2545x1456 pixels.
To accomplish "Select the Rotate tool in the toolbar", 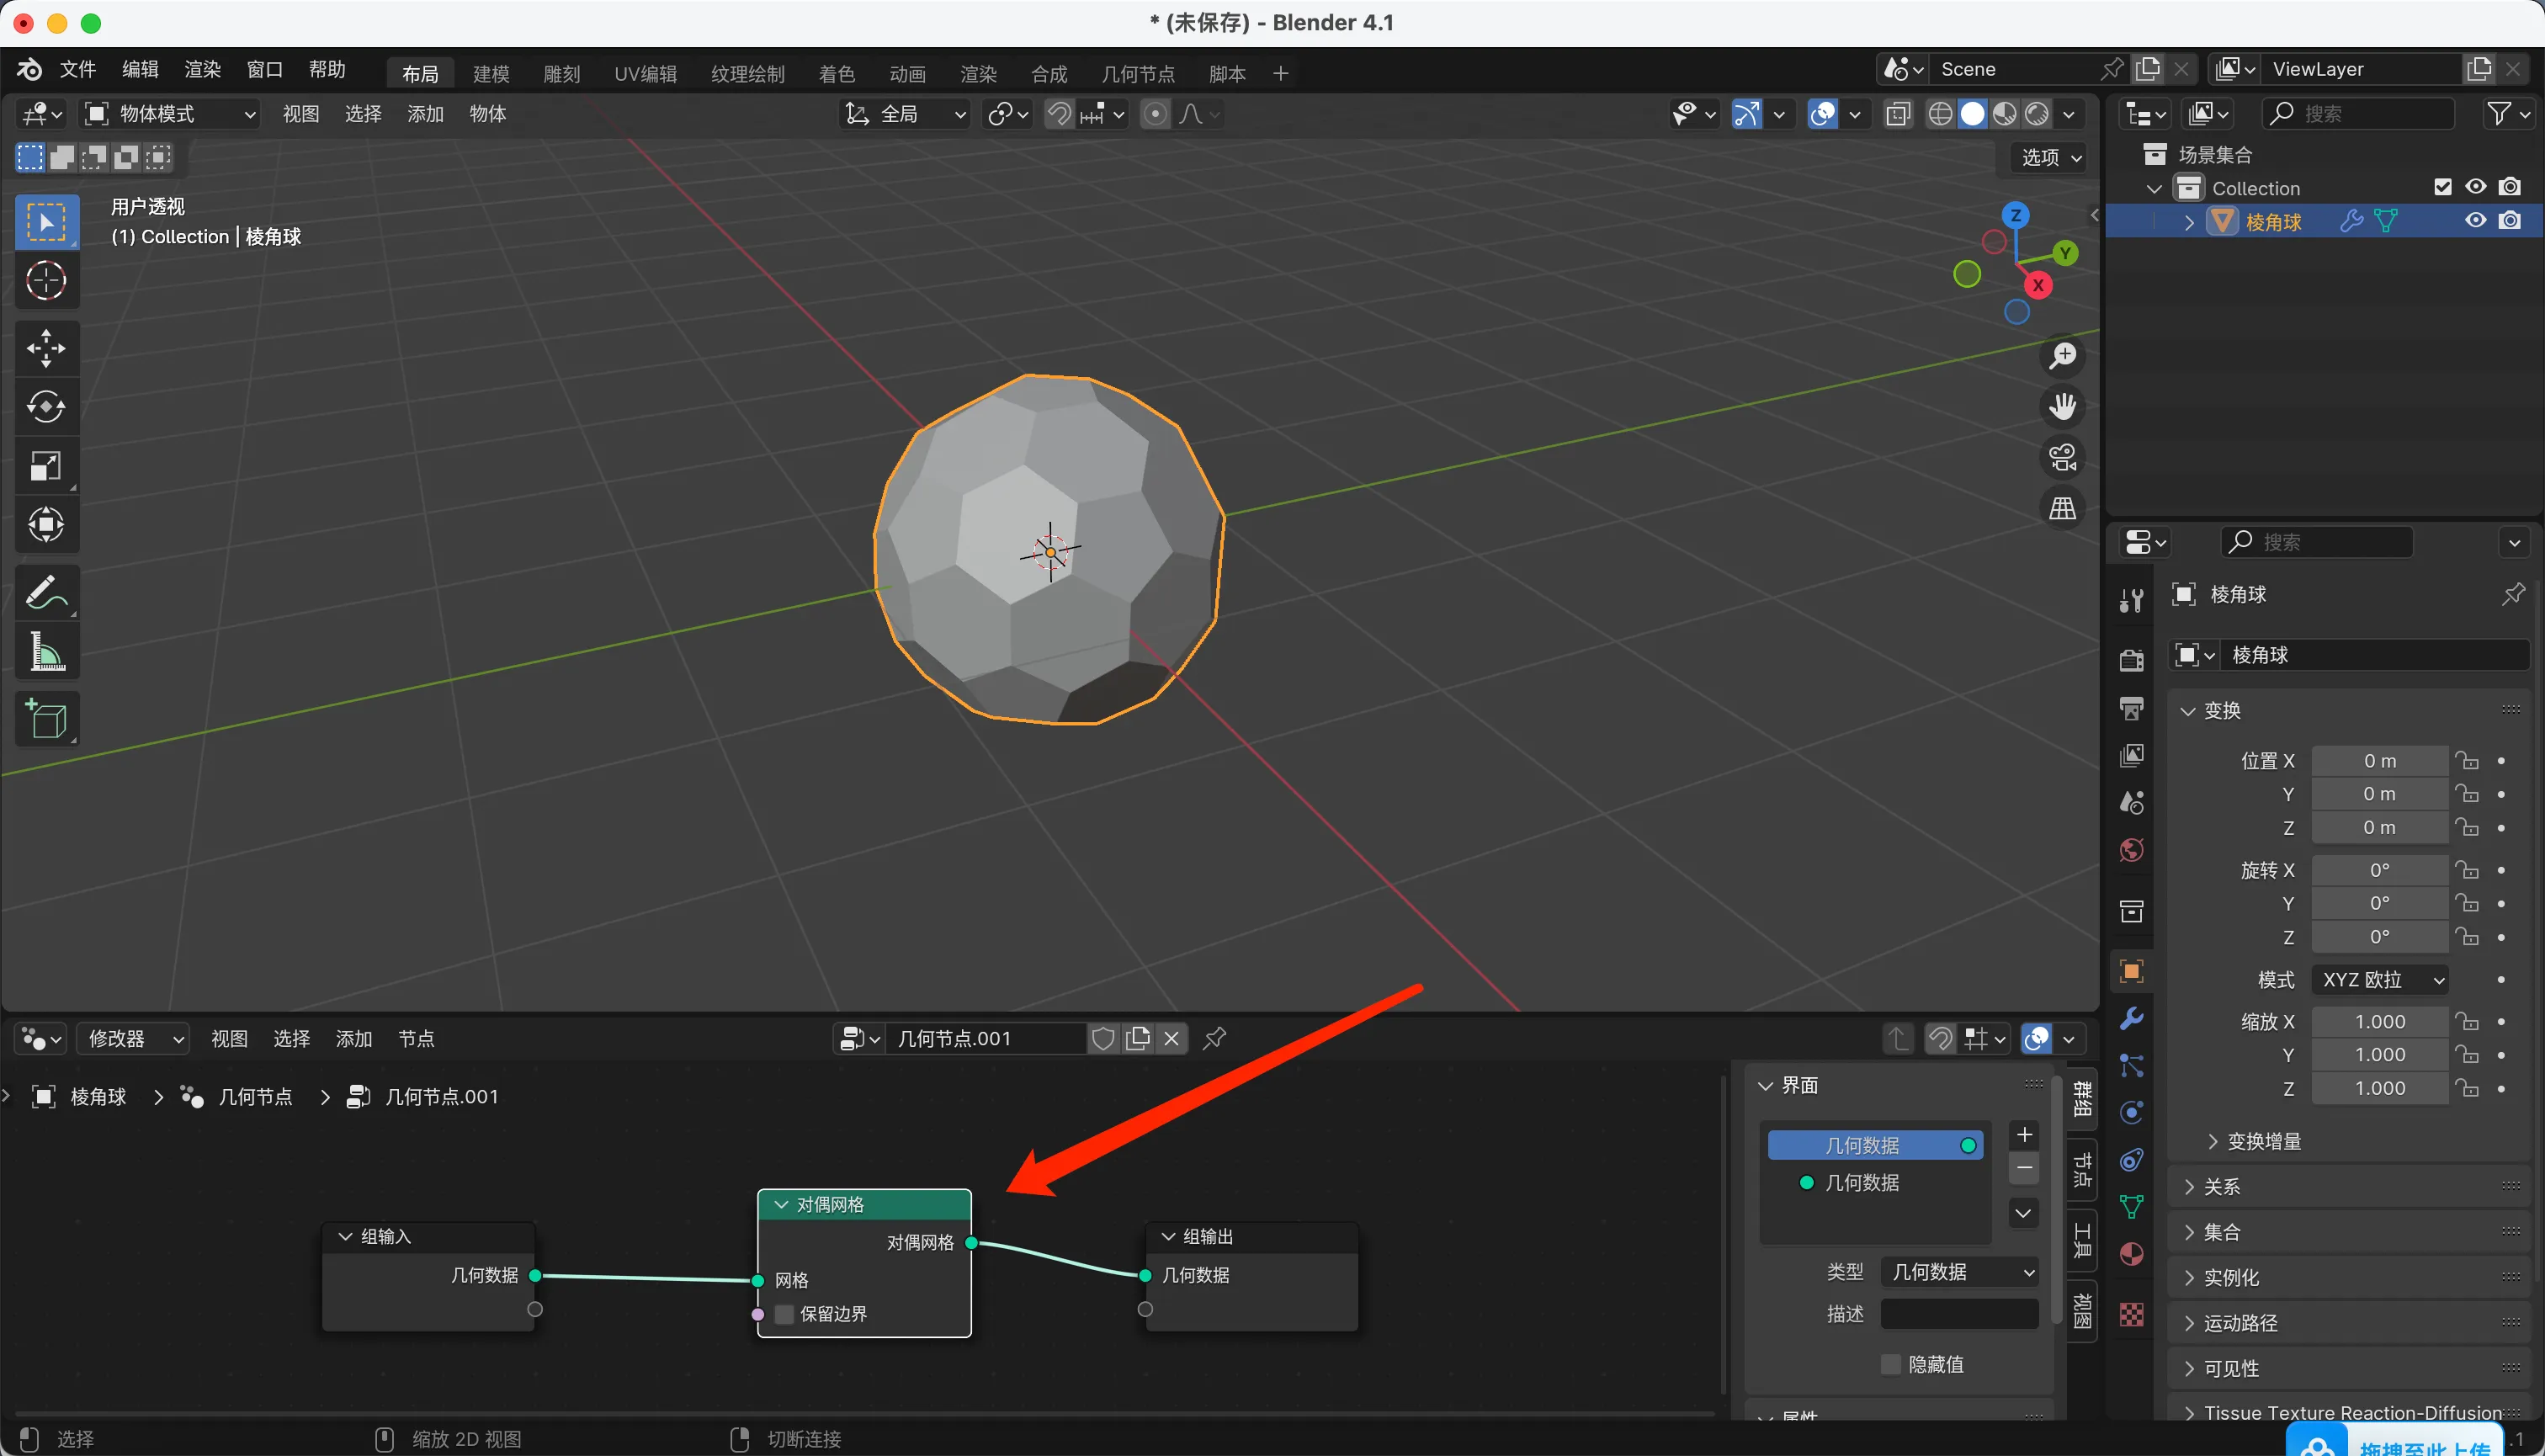I will (x=46, y=407).
